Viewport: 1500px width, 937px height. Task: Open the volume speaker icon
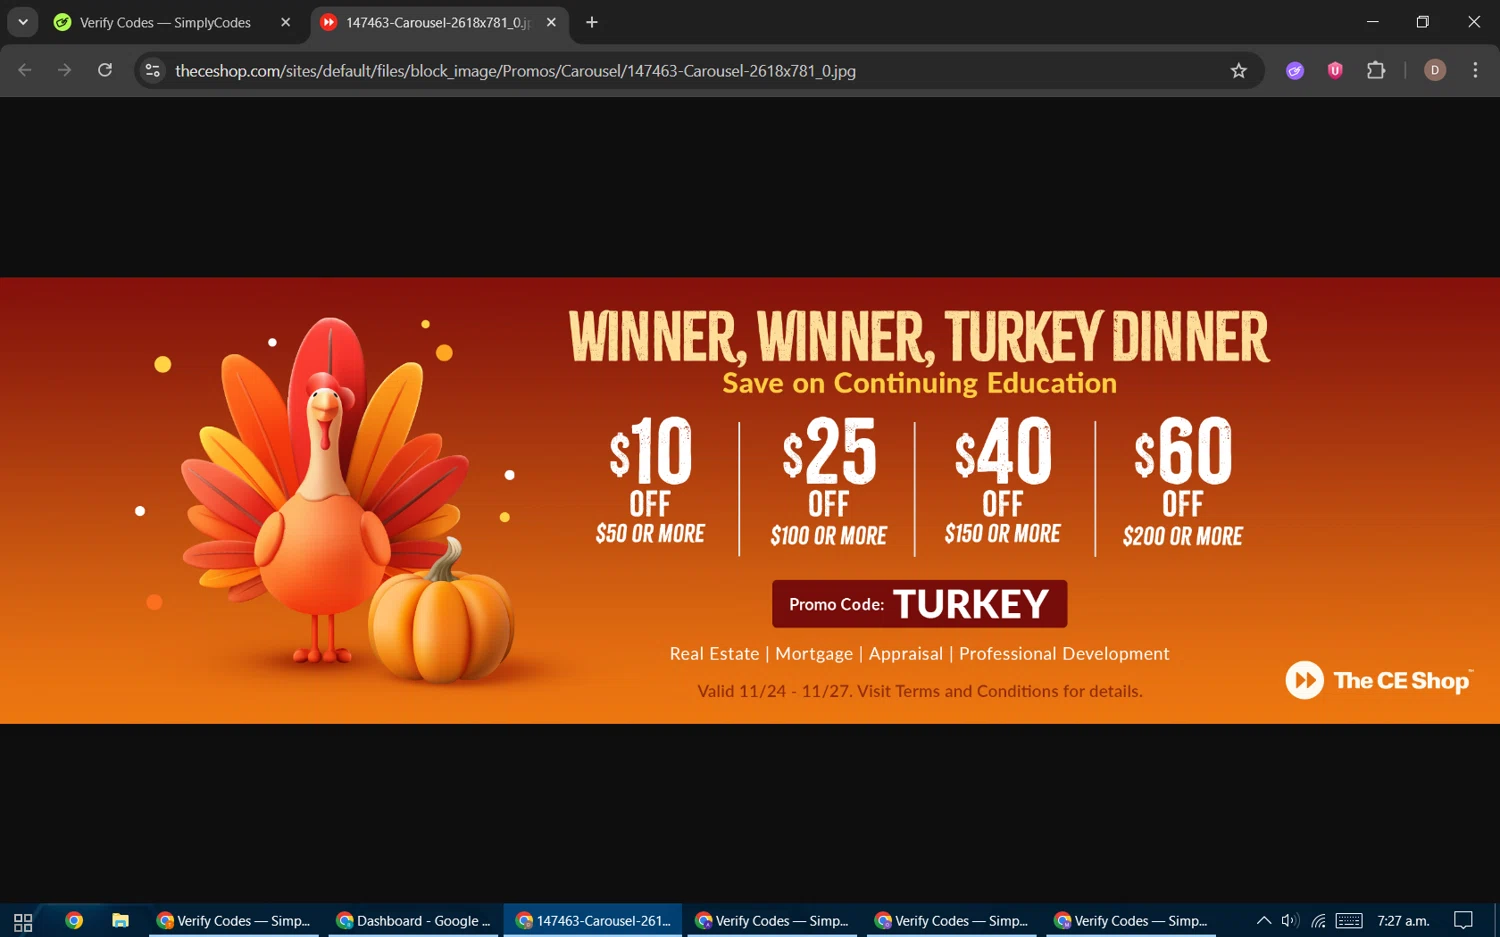point(1290,920)
